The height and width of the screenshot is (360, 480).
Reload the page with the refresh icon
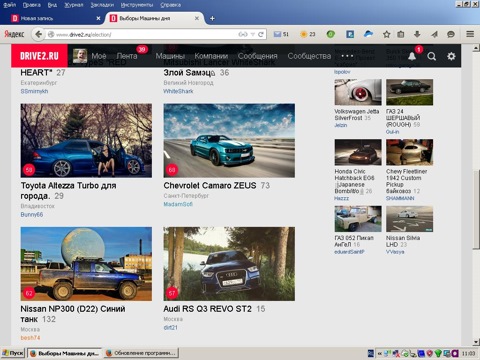pos(261,34)
